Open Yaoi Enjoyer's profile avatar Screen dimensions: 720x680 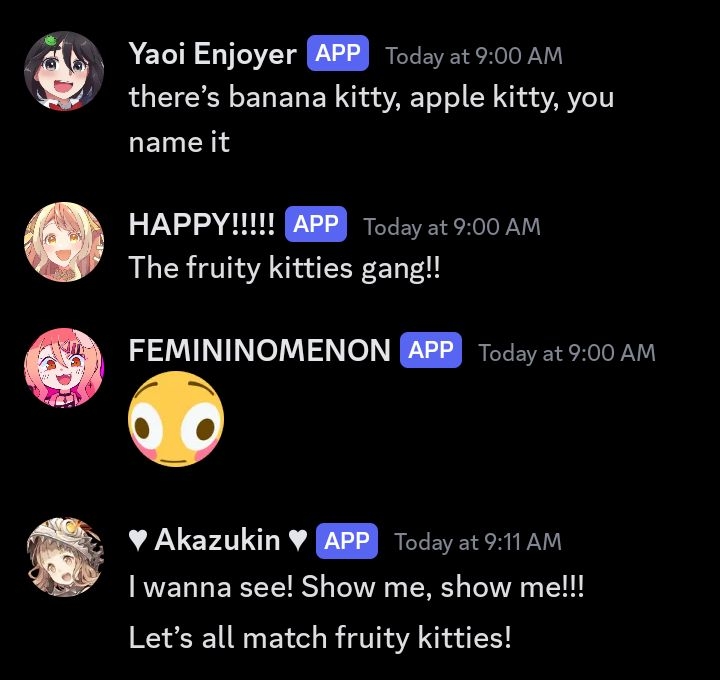(x=64, y=71)
